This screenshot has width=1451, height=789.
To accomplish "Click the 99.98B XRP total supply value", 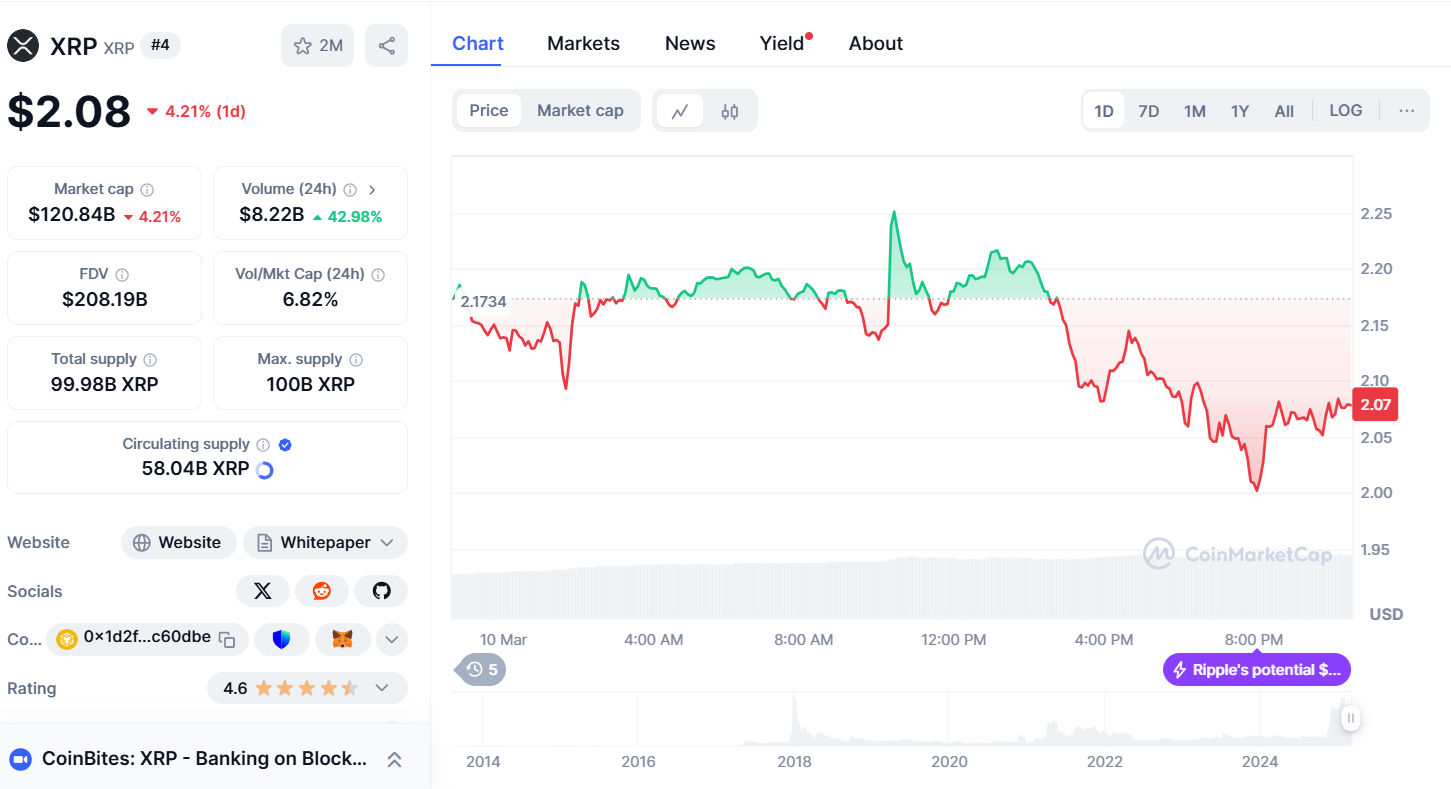I will tap(105, 384).
